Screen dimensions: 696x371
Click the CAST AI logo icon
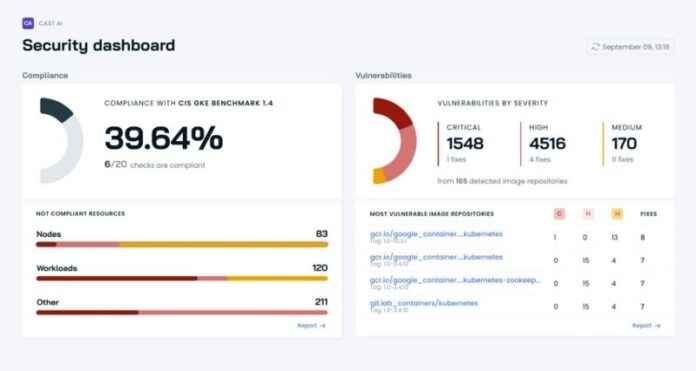click(28, 23)
